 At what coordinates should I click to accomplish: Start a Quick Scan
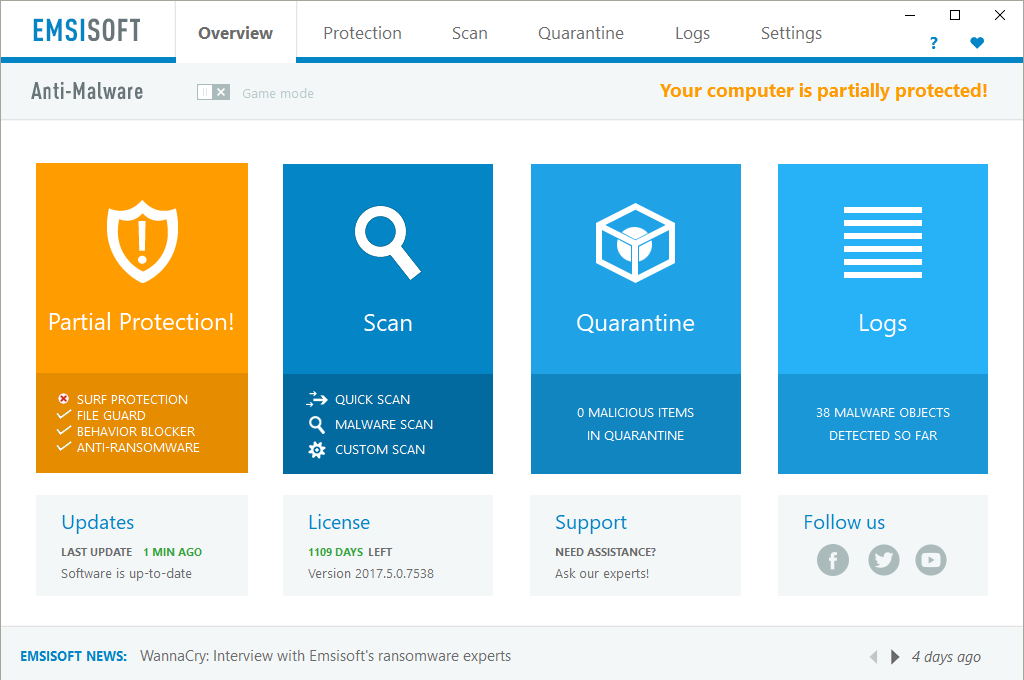372,399
